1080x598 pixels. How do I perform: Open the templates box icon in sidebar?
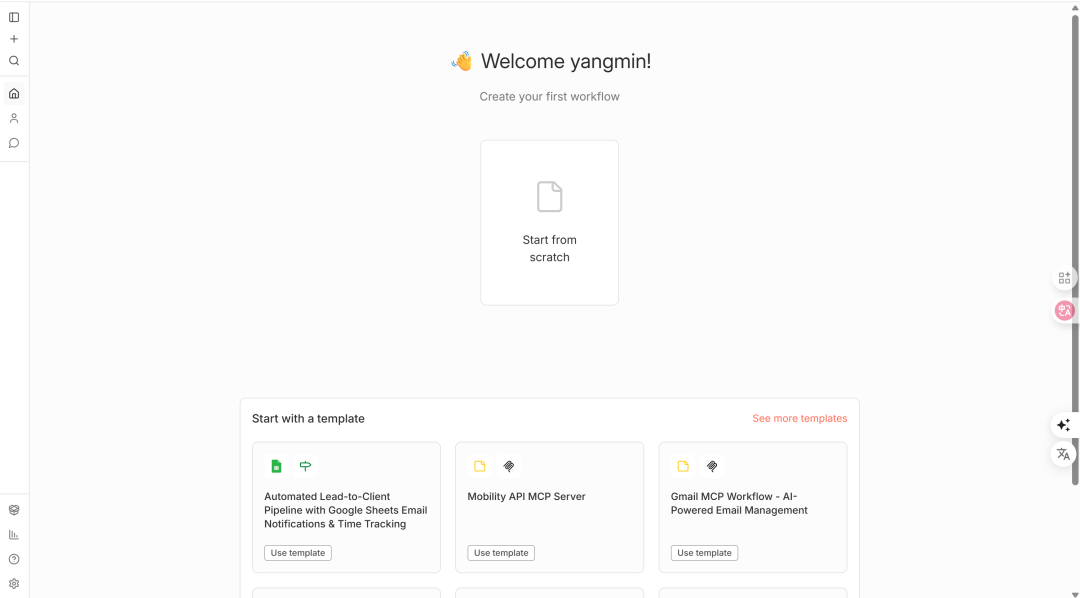[x=14, y=510]
